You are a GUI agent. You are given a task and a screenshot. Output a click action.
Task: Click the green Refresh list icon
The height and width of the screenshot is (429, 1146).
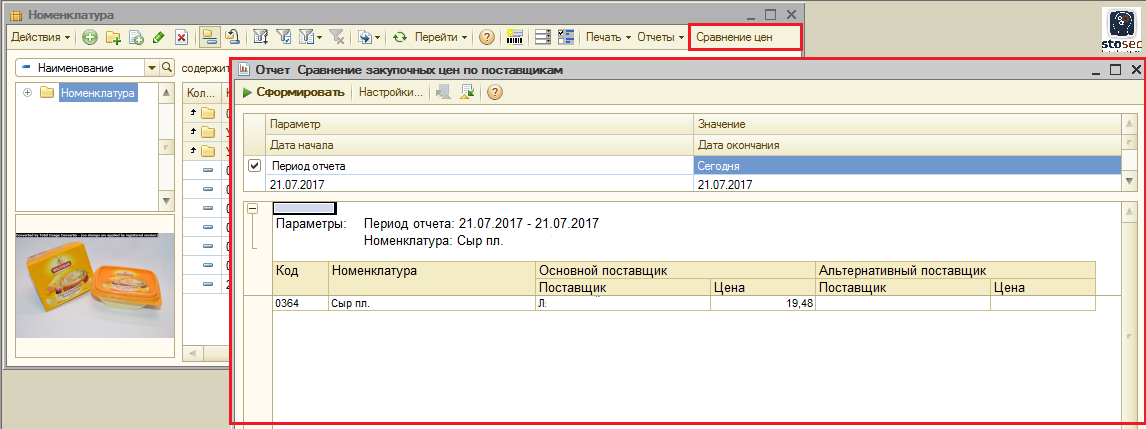point(399,37)
